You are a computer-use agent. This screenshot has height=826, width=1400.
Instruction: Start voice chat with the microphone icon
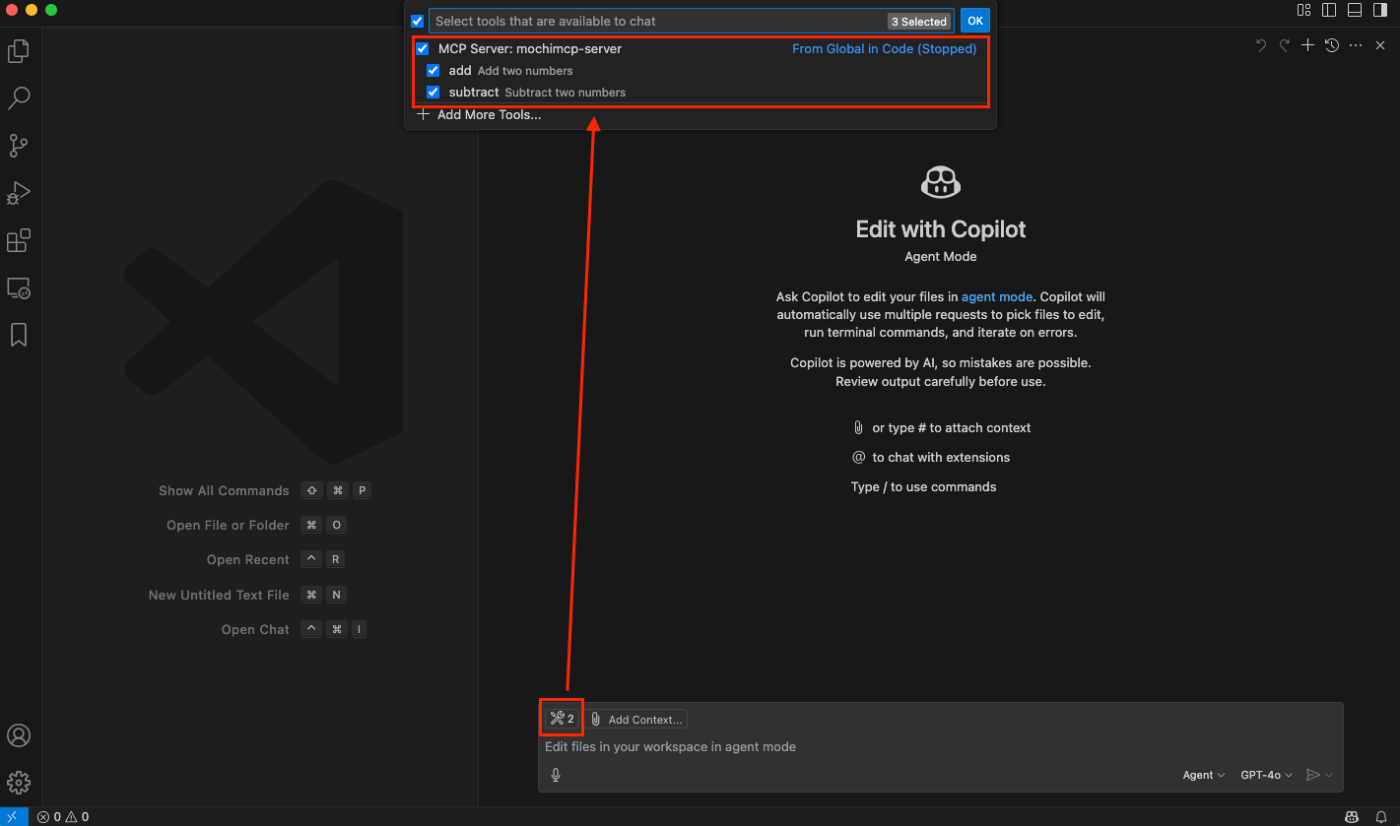click(x=556, y=775)
